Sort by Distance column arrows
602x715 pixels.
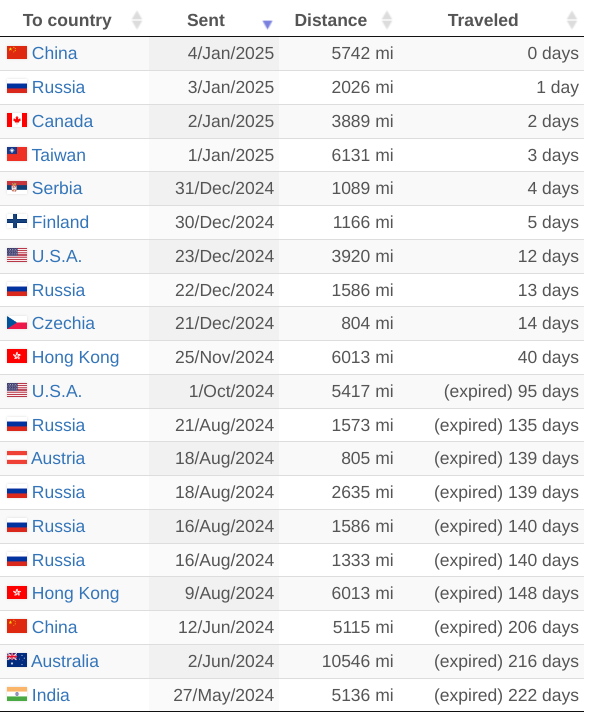coord(387,20)
